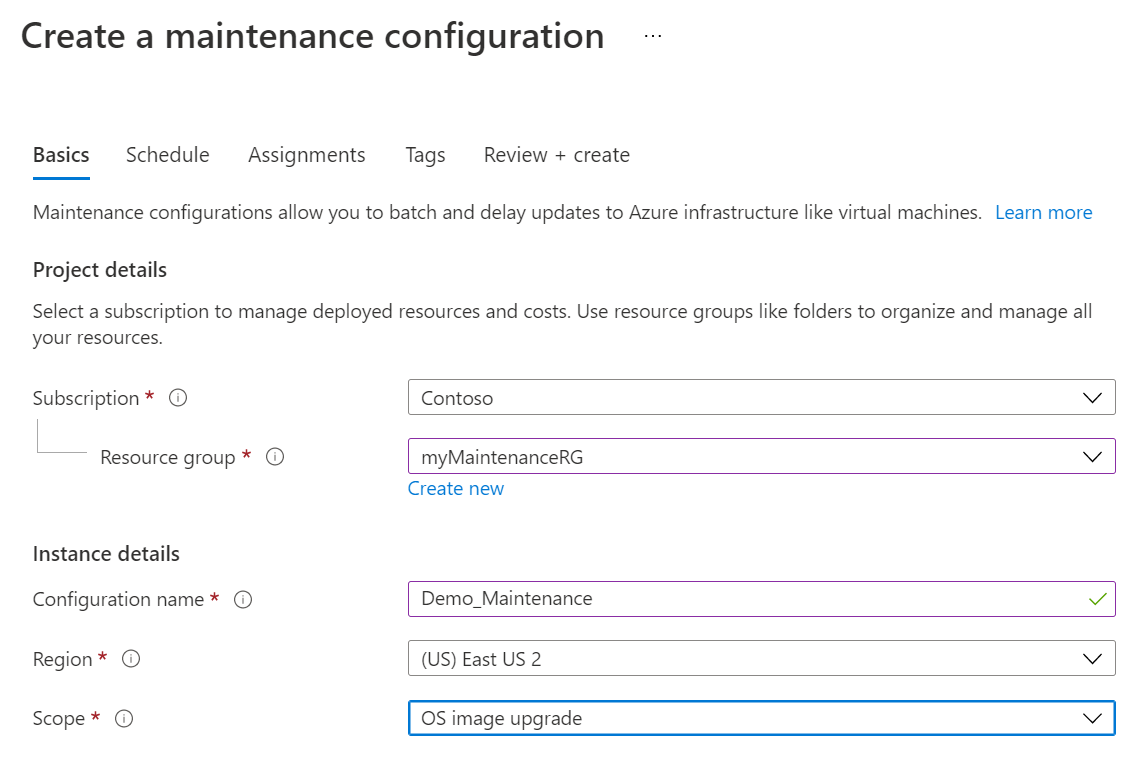Click the ellipsis beside the page title
Image resolution: width=1145 pixels, height=769 pixels.
(x=653, y=34)
